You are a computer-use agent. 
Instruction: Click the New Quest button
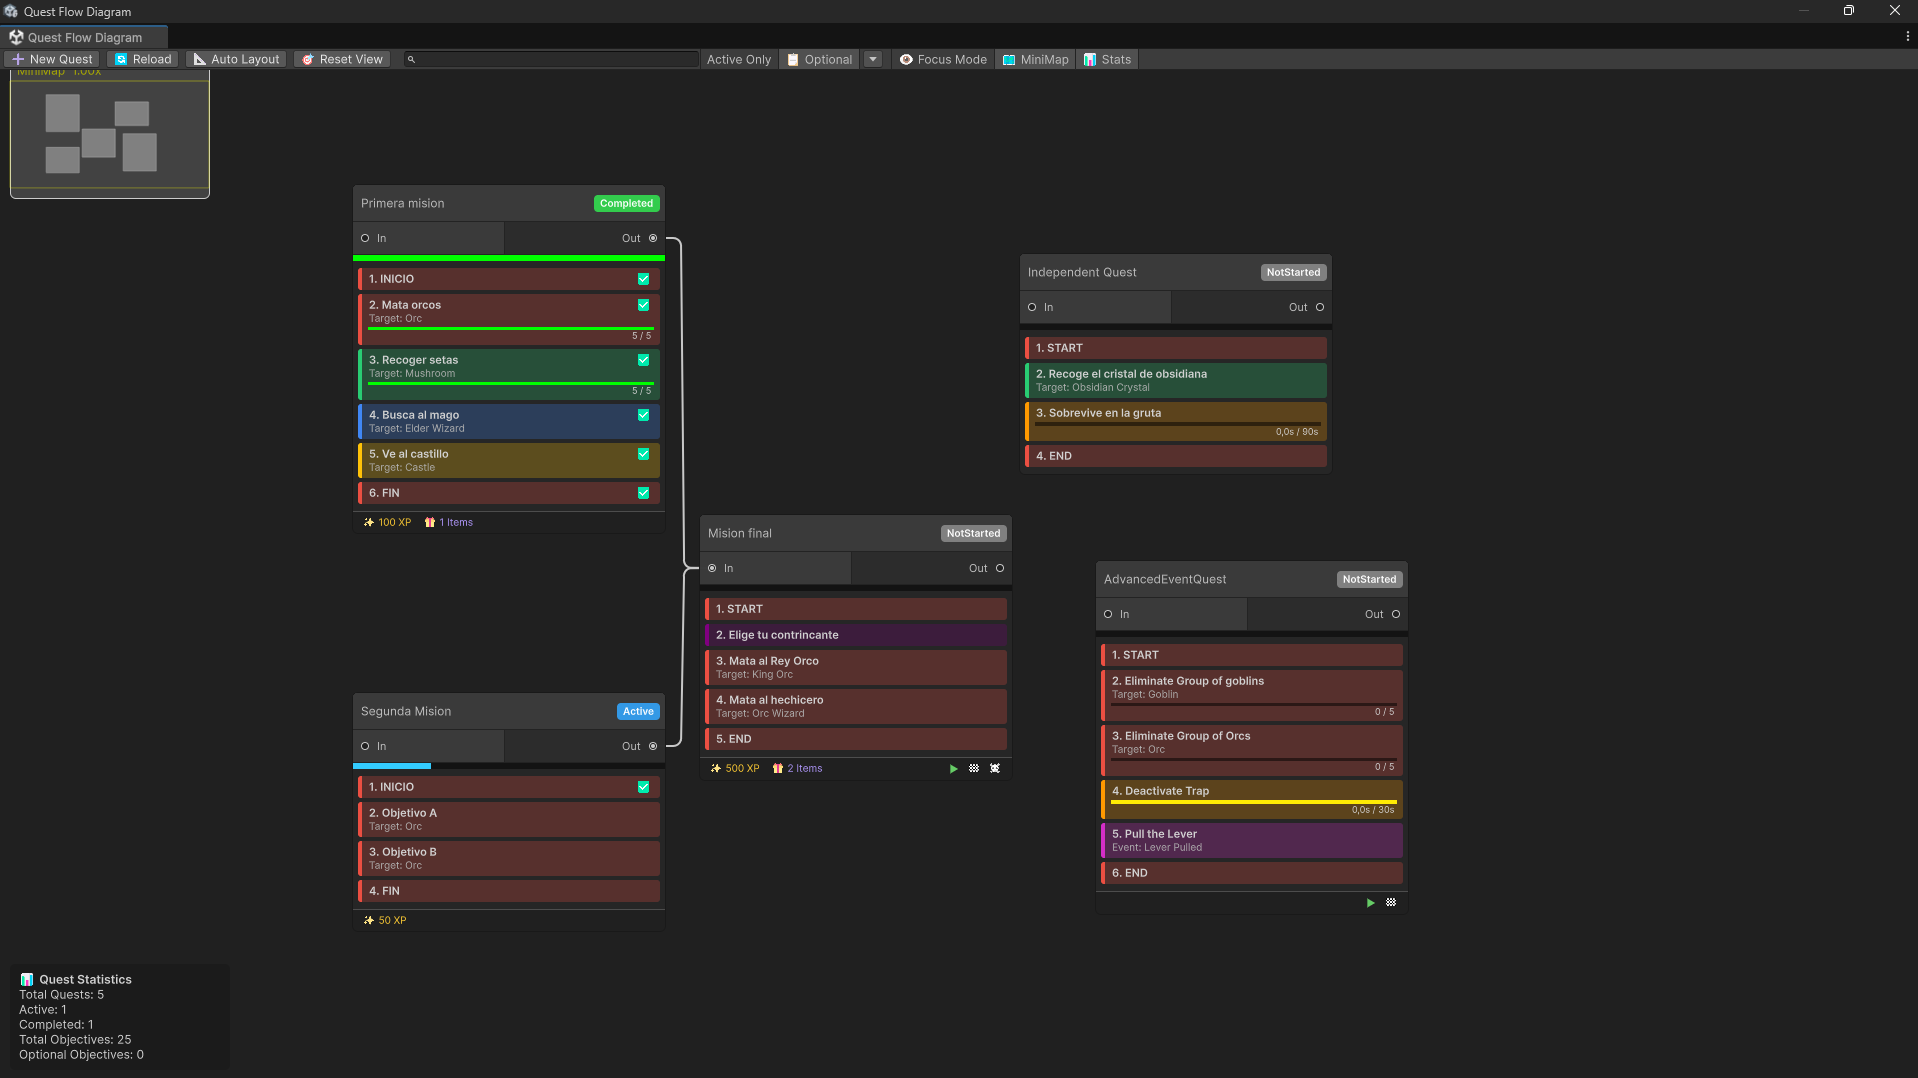[51, 59]
